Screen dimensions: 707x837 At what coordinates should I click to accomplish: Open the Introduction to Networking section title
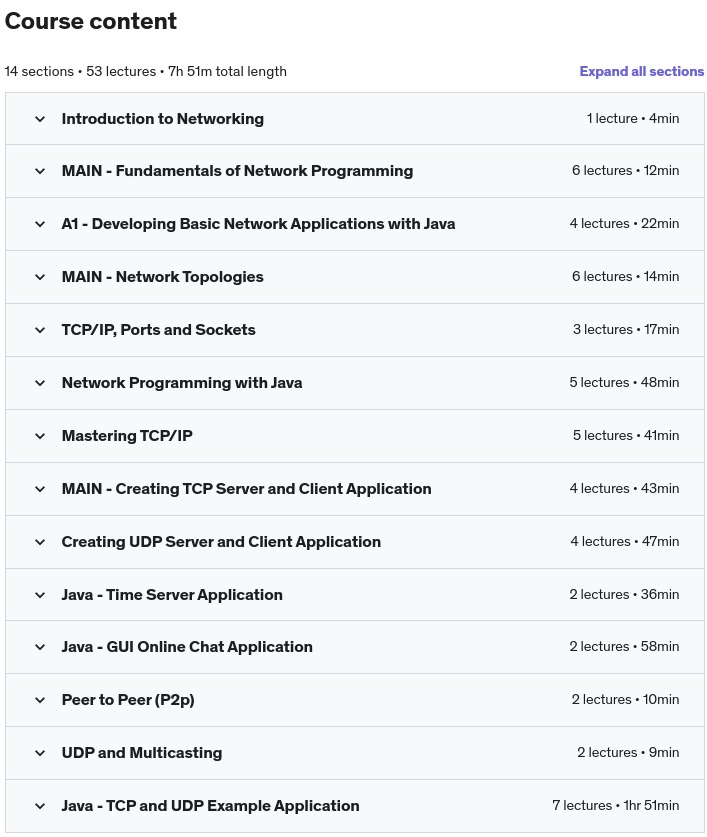pyautogui.click(x=163, y=119)
